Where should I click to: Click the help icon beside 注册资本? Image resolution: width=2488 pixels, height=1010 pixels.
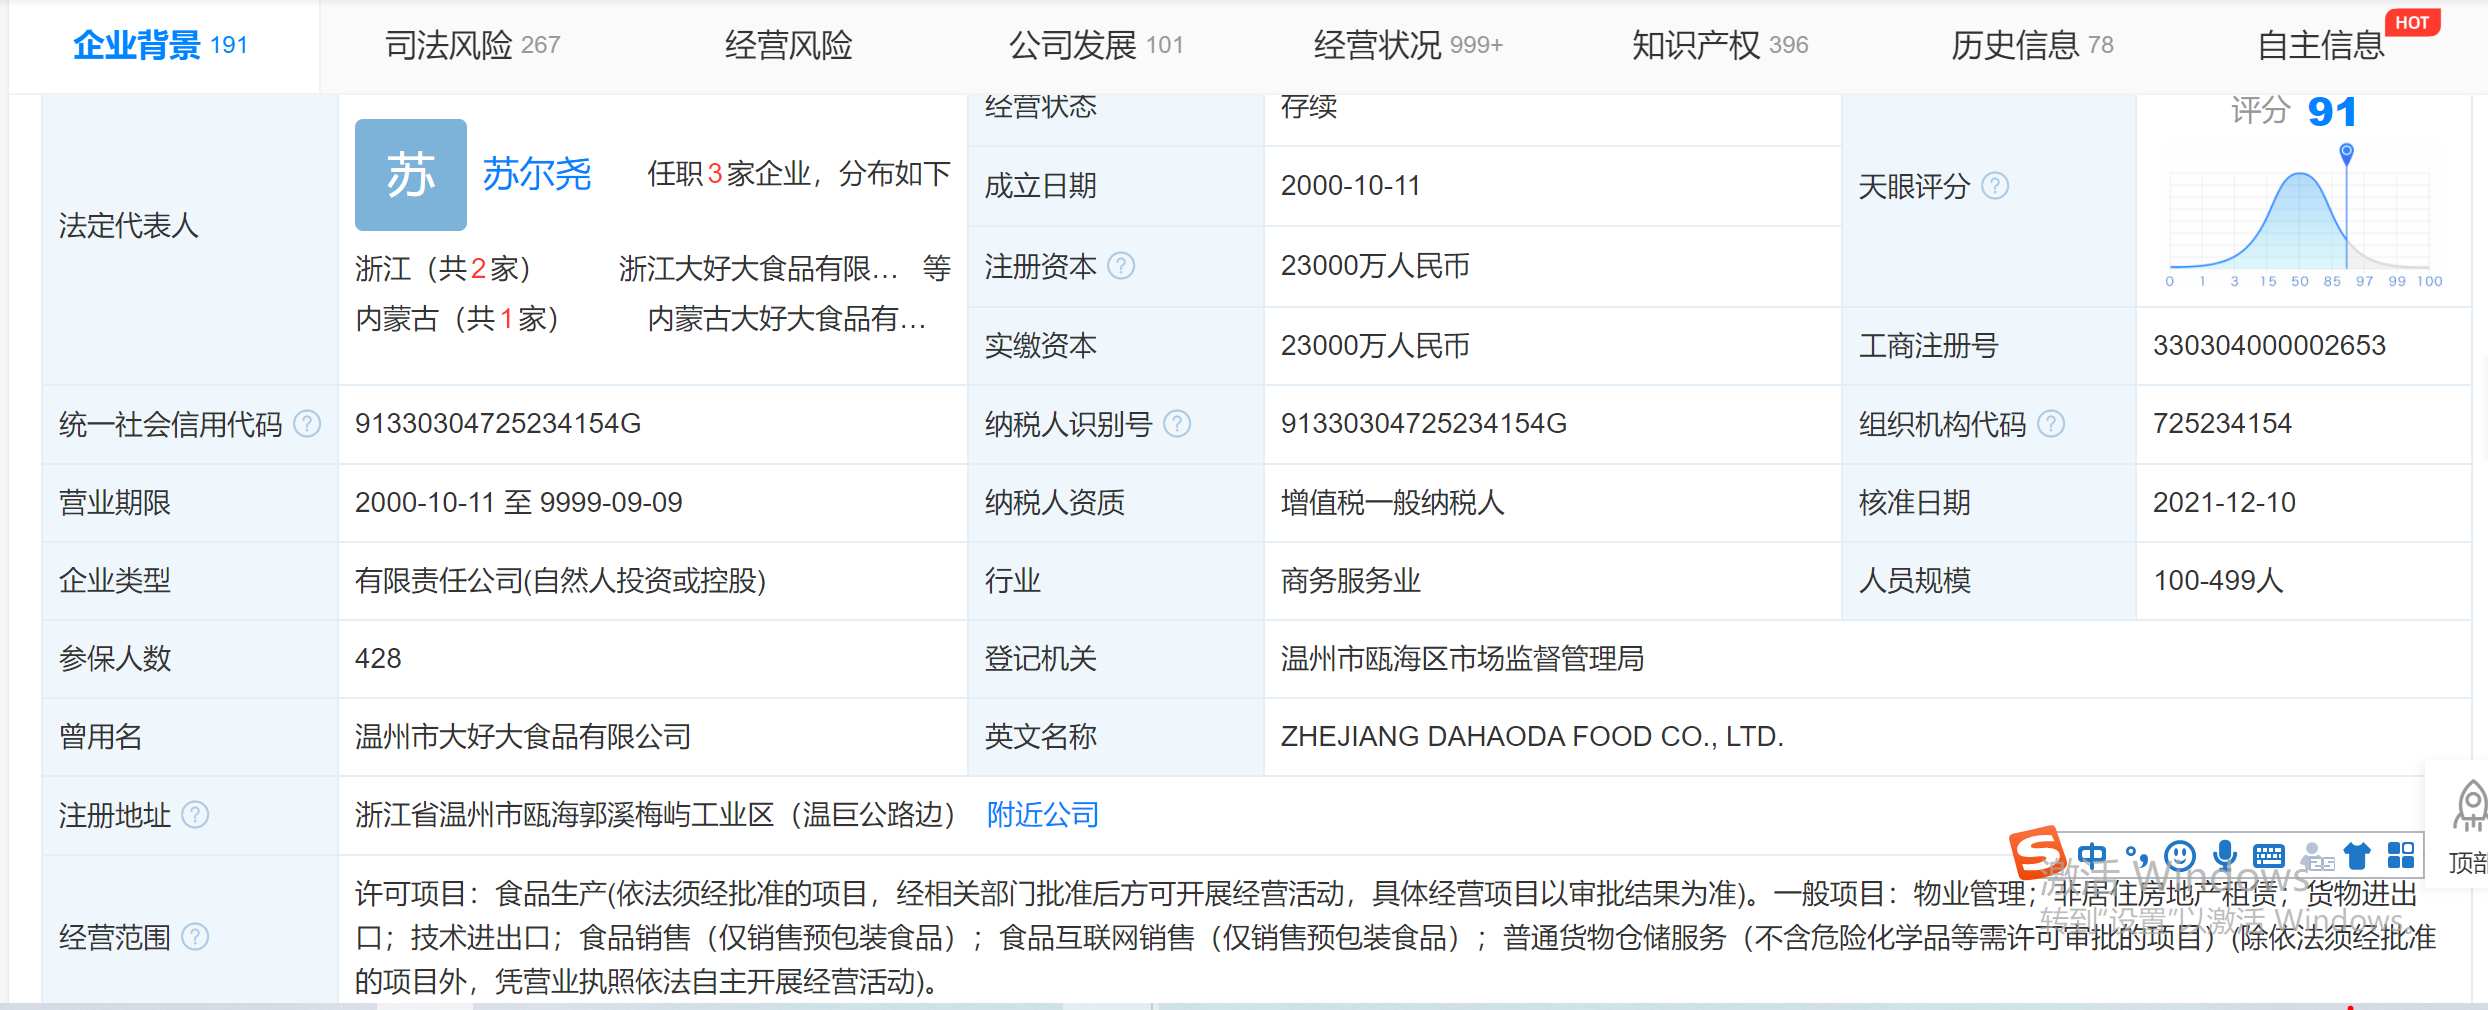tap(1121, 266)
